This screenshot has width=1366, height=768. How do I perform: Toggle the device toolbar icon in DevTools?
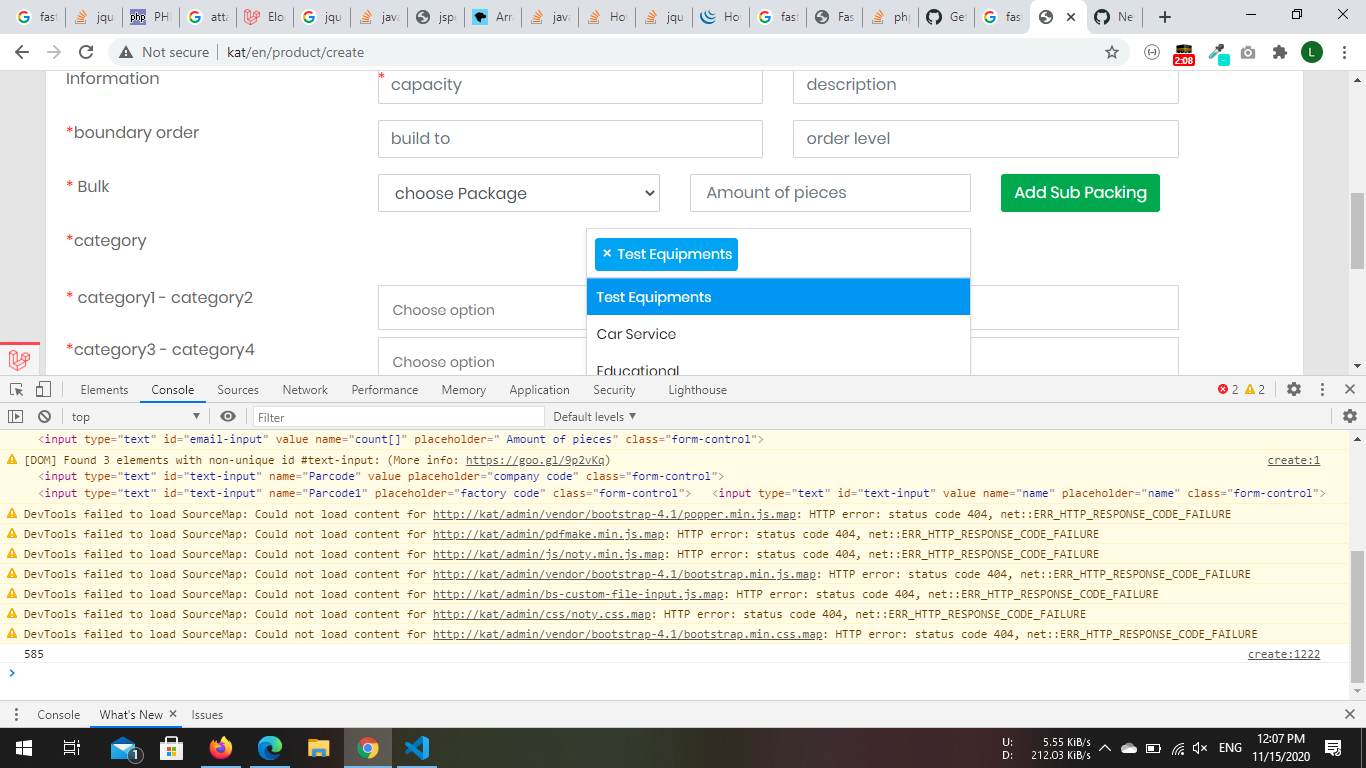click(43, 390)
